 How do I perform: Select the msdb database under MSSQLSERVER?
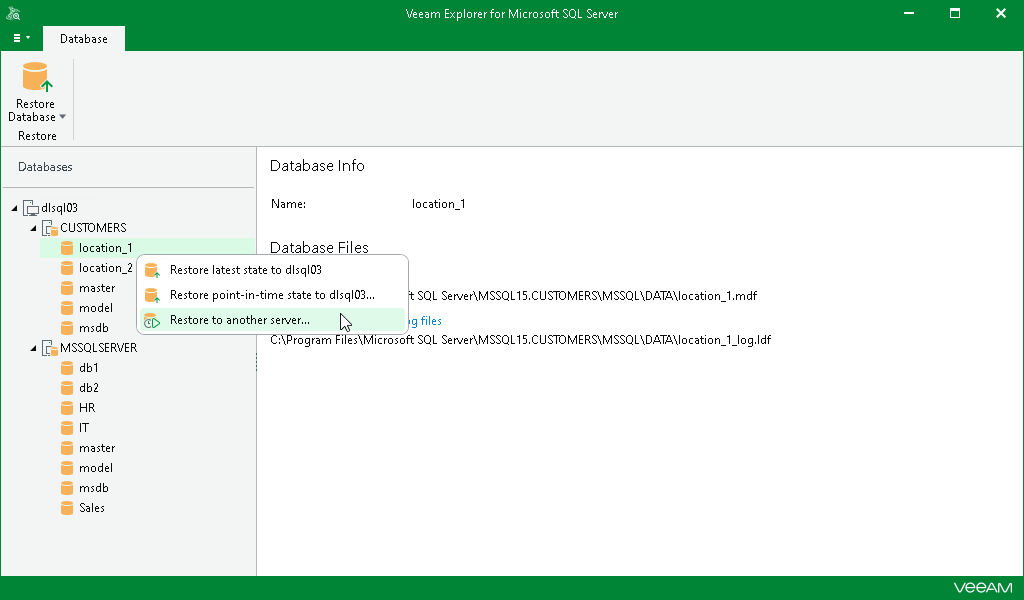pos(93,488)
